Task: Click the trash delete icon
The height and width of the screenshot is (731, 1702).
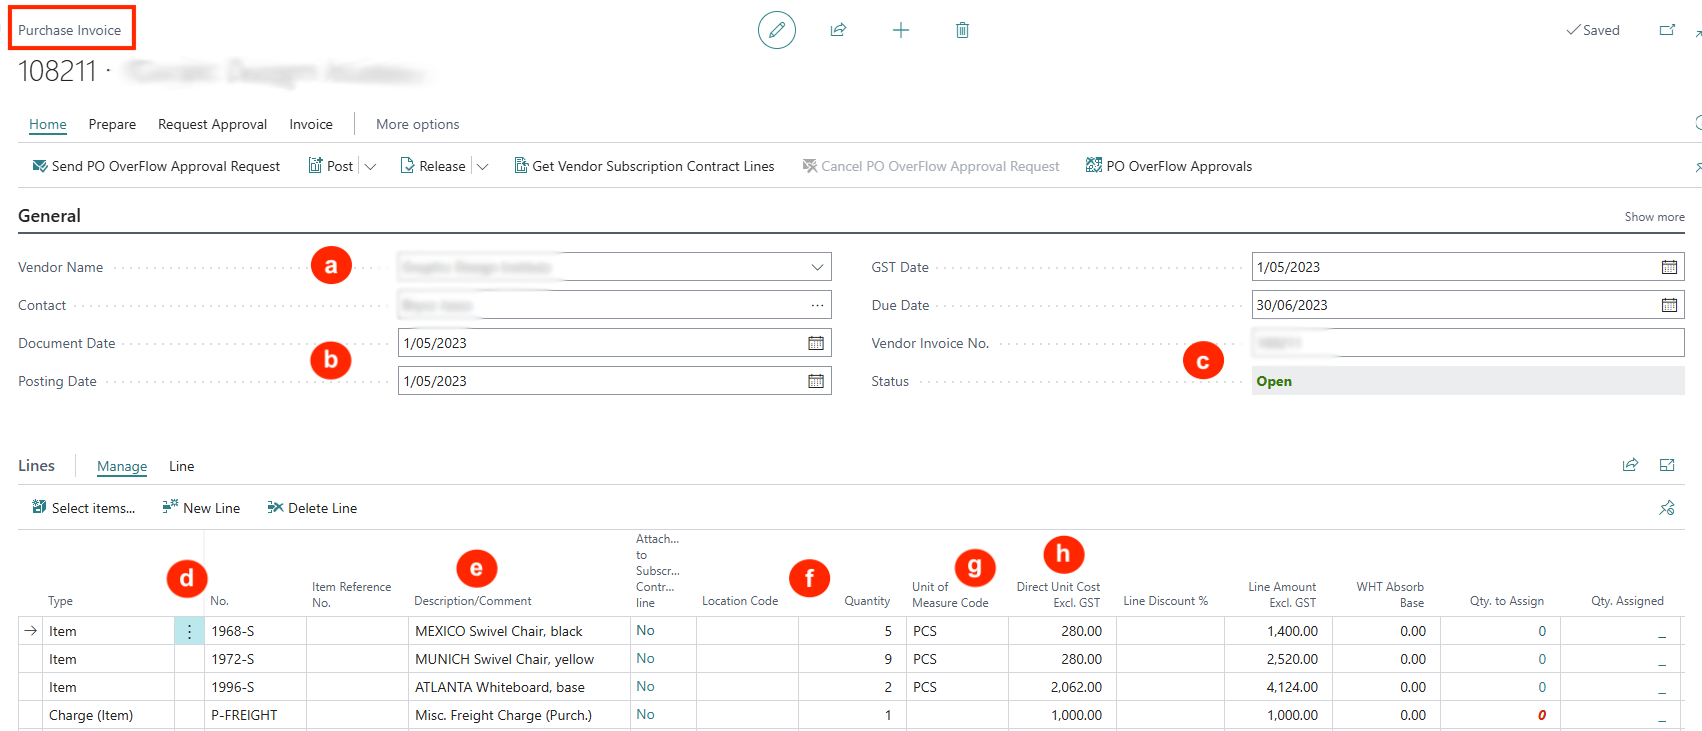Action: (x=962, y=30)
